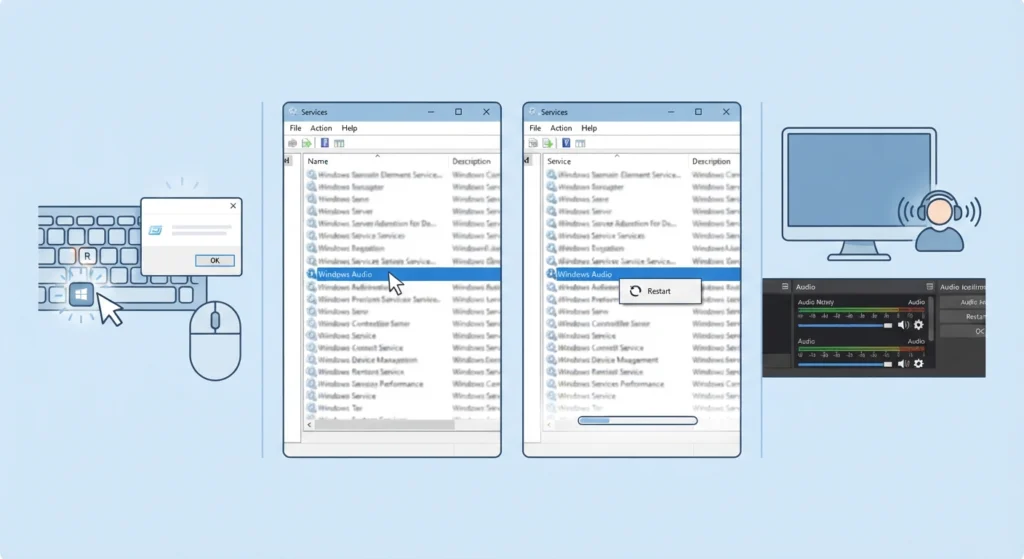Open Action menu in right Services window

point(560,128)
